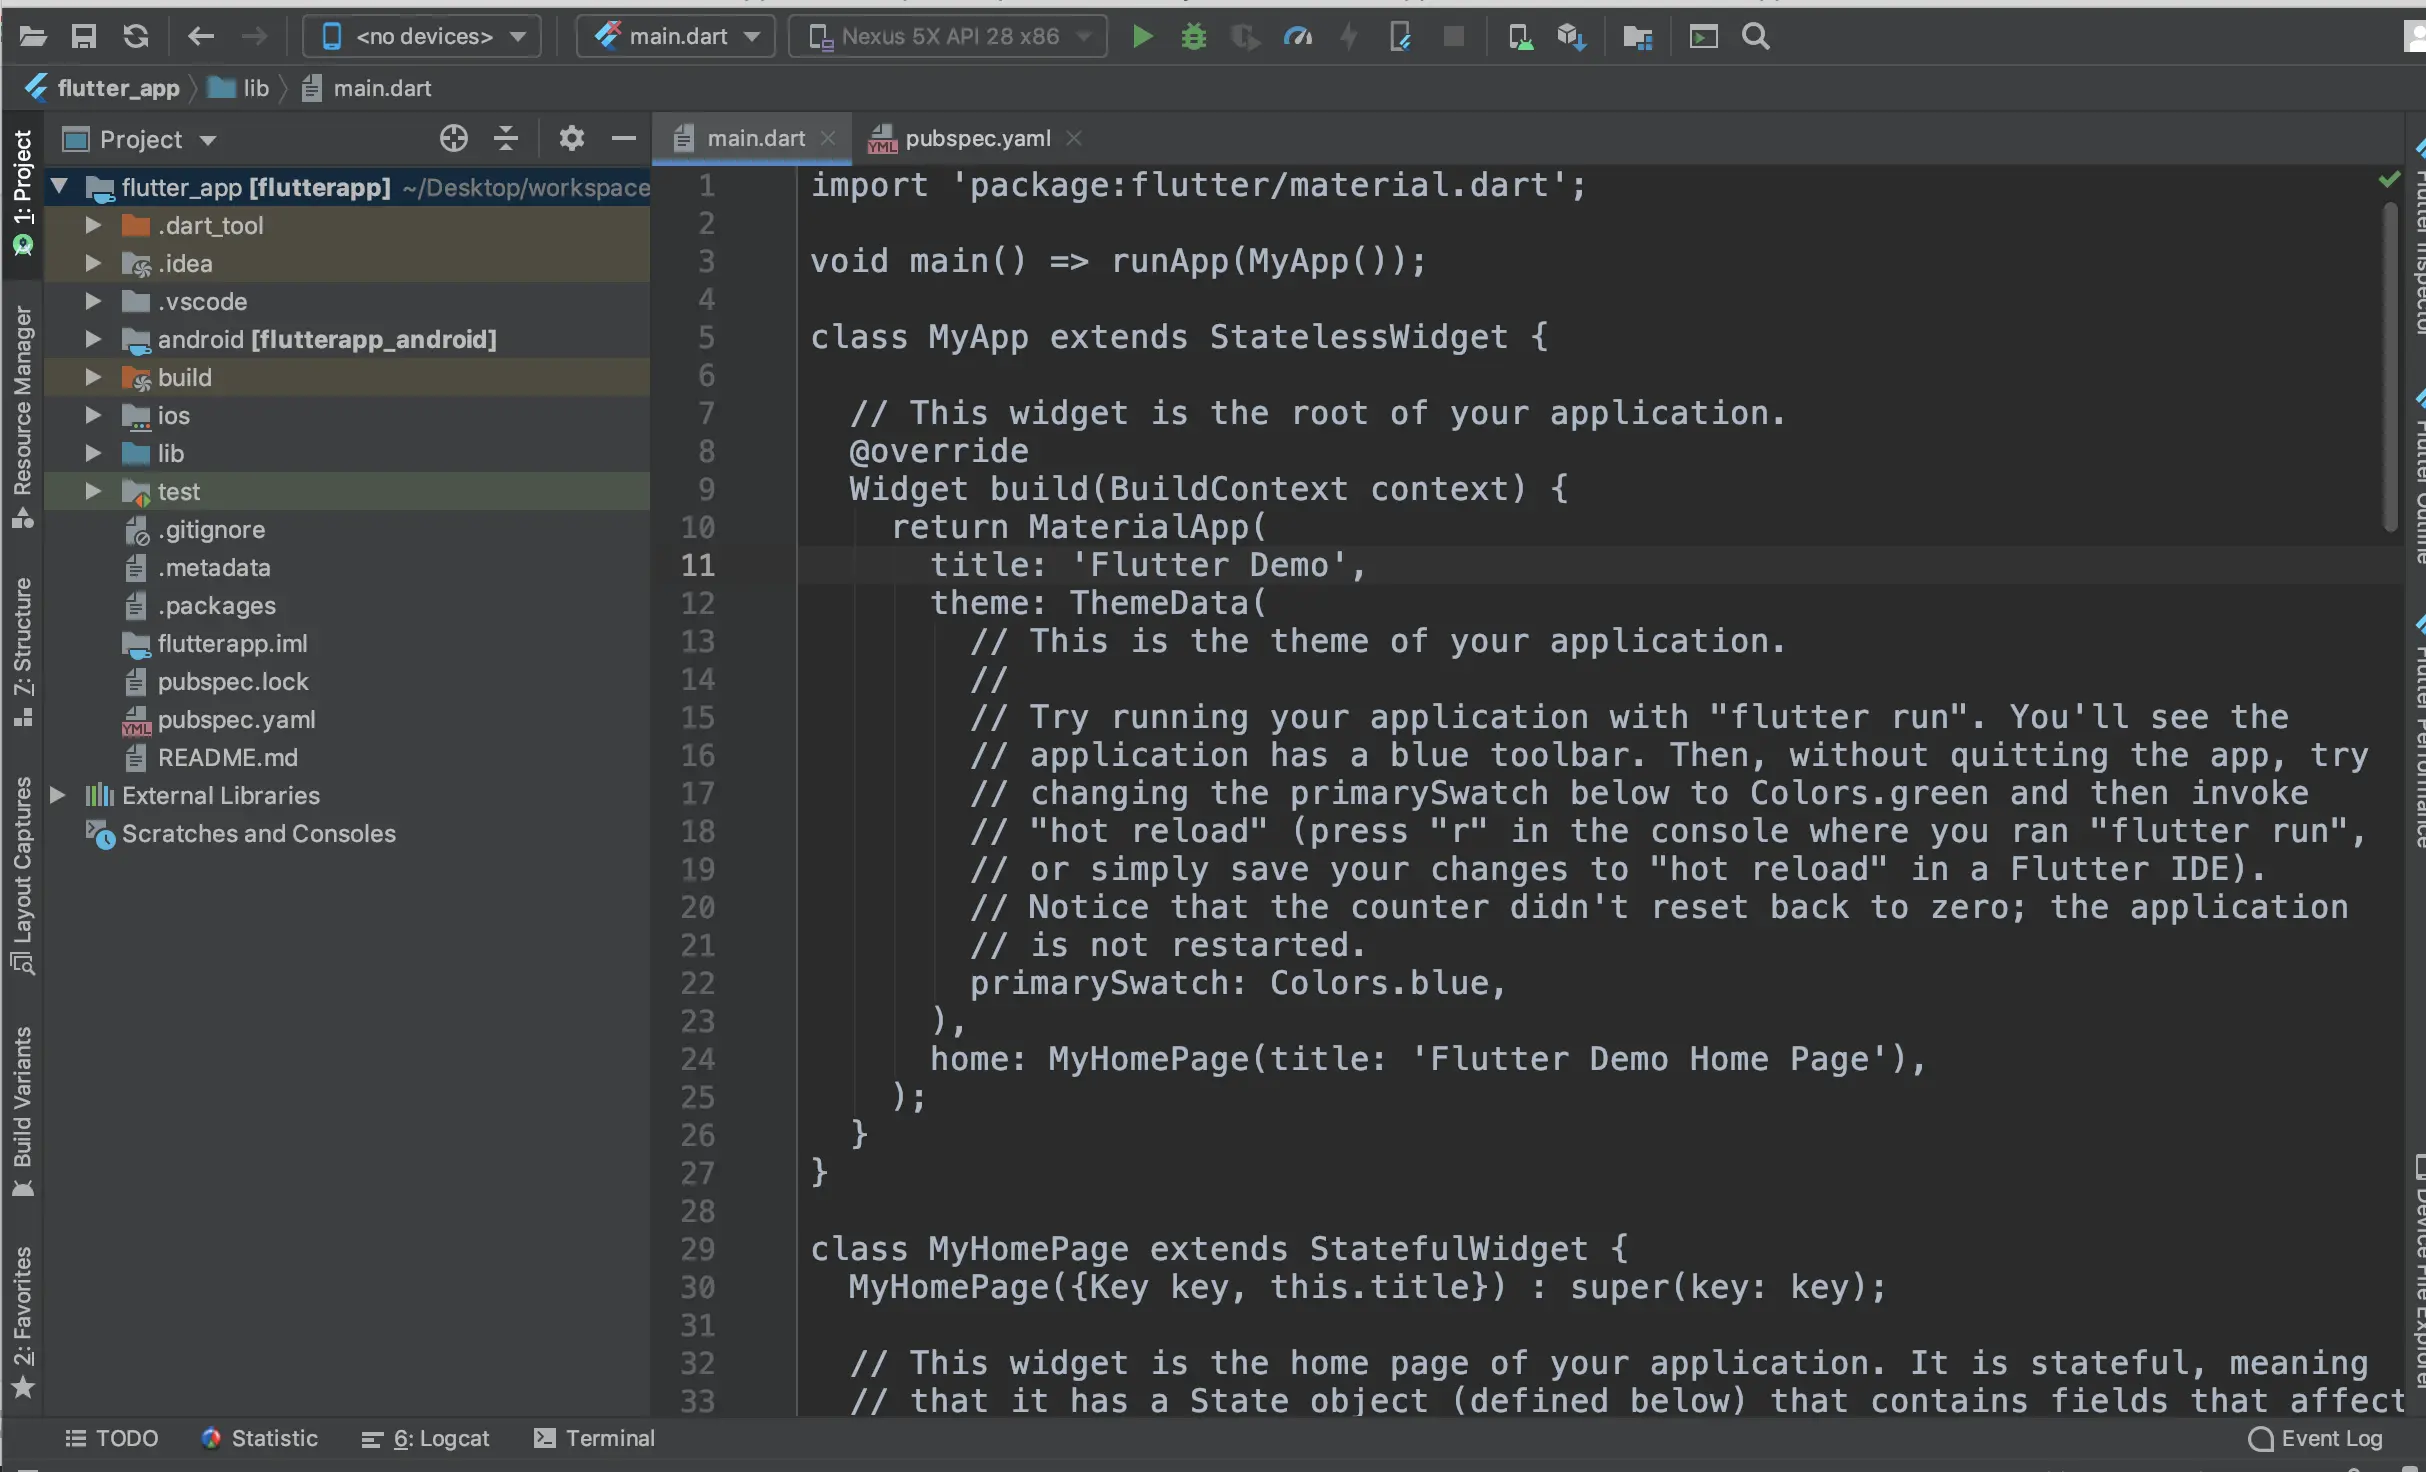This screenshot has height=1472, width=2426.
Task: Click the Search Everywhere magnifier icon
Action: pyautogui.click(x=1755, y=37)
